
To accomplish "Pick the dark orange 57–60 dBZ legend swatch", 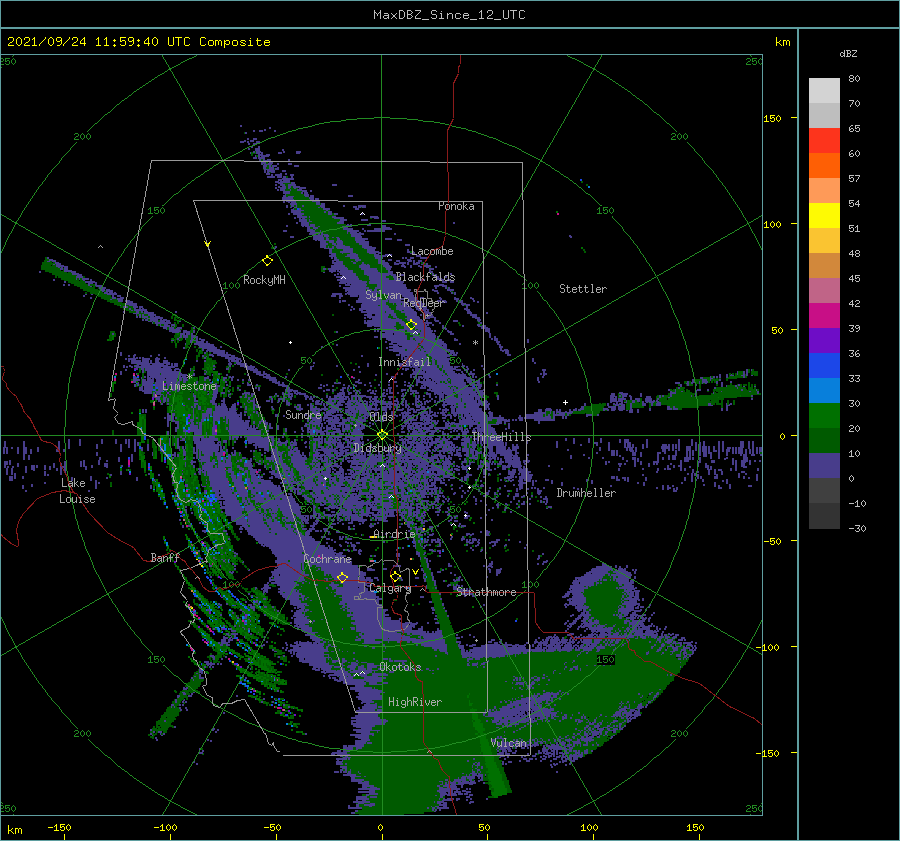I will tap(824, 165).
